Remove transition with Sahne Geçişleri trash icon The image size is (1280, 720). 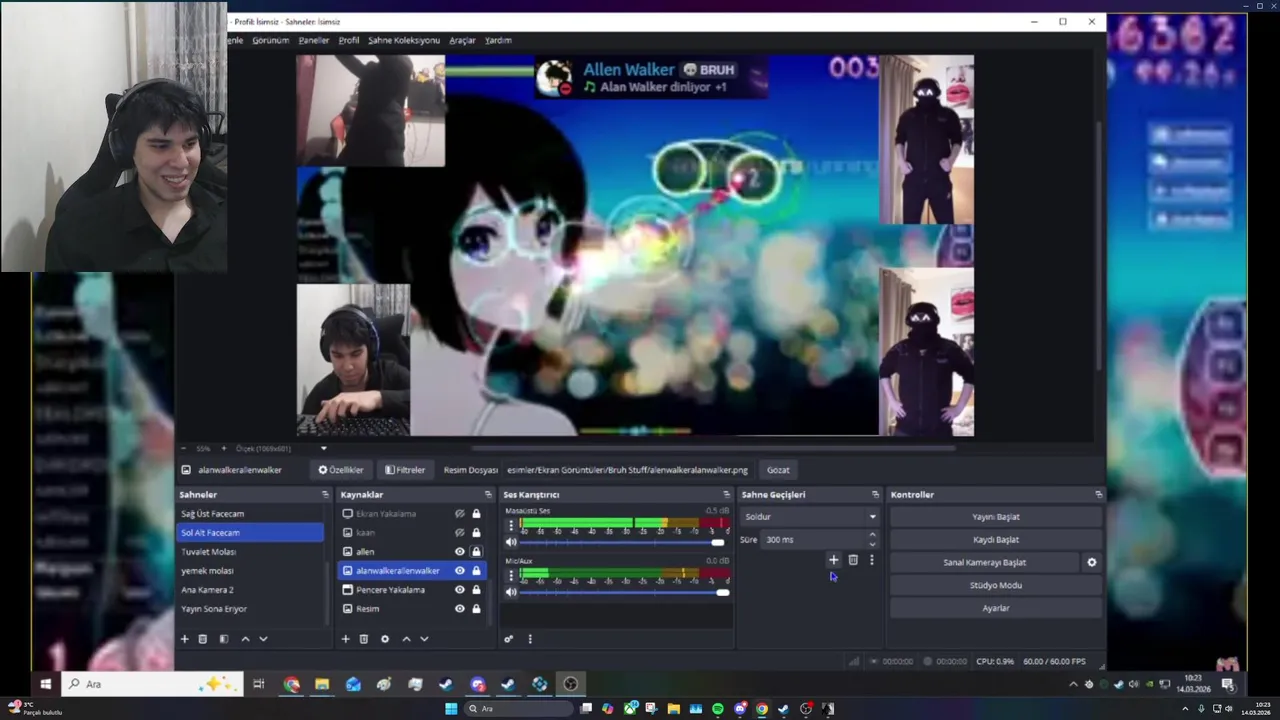[853, 560]
